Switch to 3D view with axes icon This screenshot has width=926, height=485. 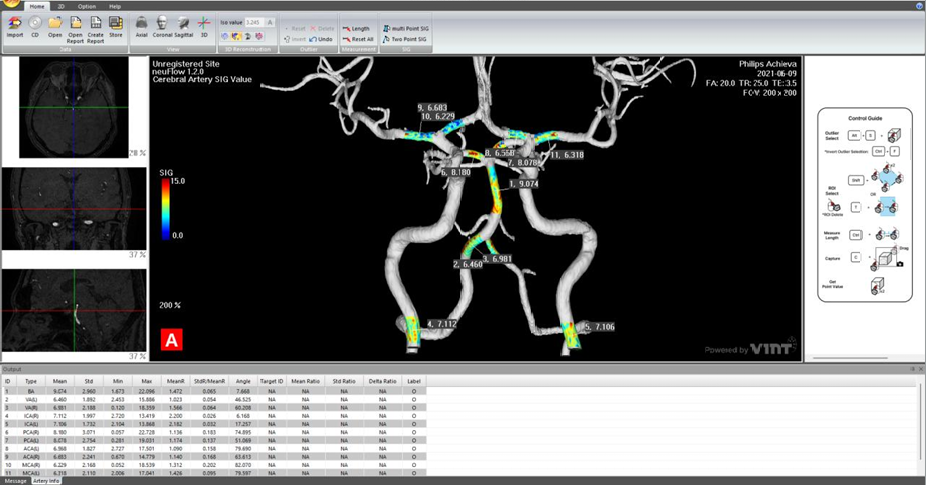click(x=204, y=27)
